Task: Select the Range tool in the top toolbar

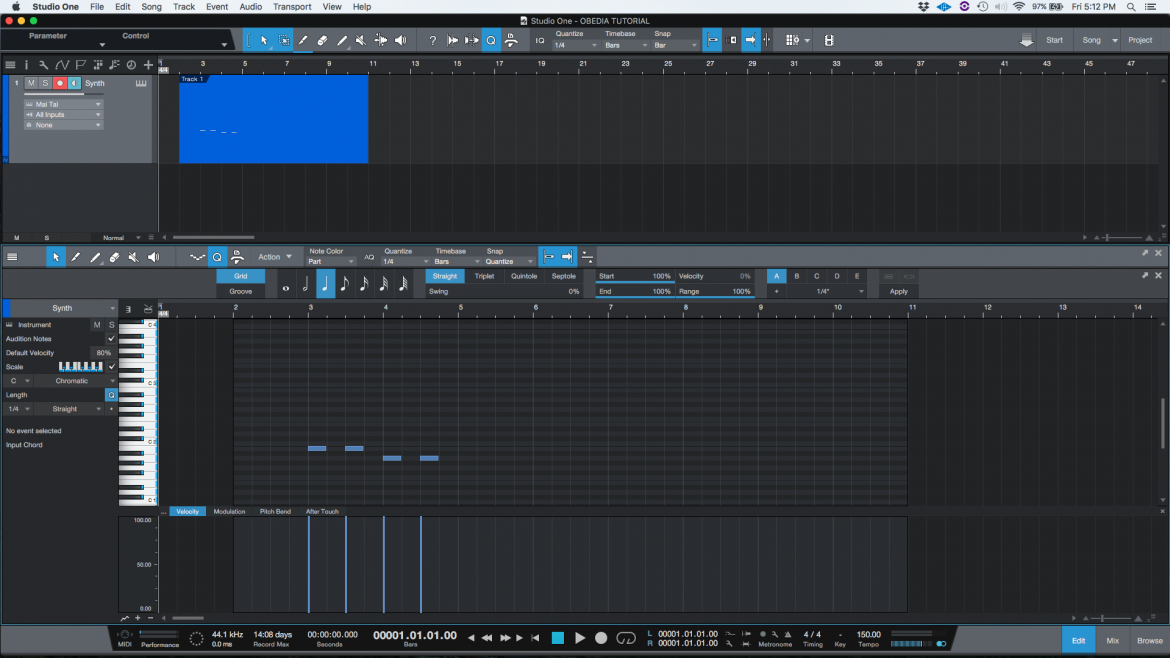Action: click(x=284, y=40)
